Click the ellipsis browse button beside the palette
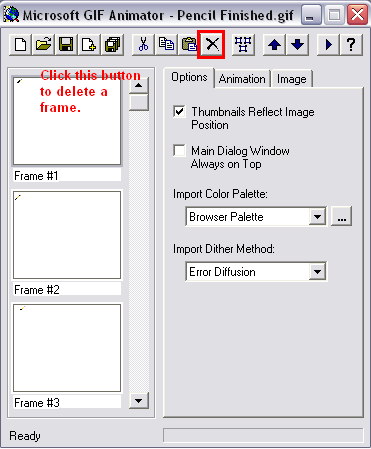 click(x=341, y=217)
